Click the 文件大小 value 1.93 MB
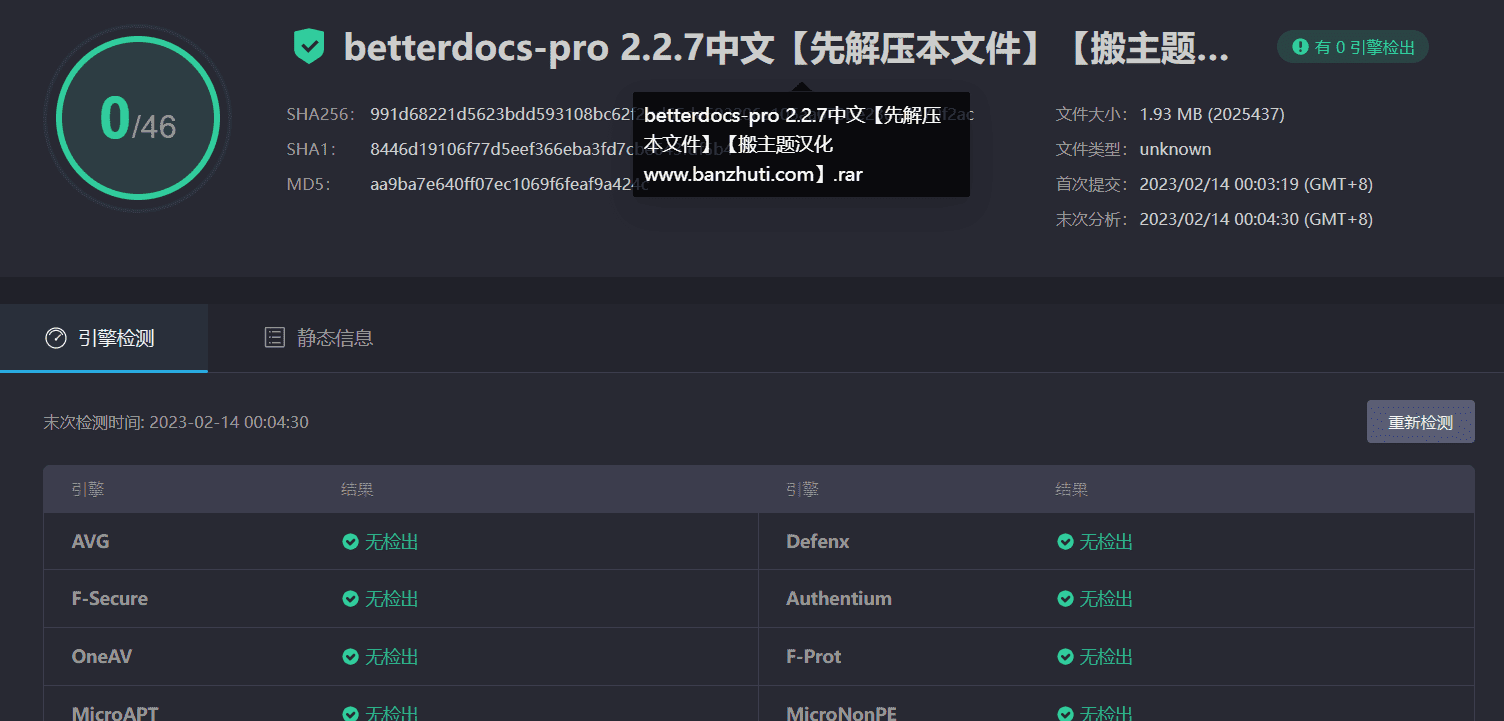Image resolution: width=1504 pixels, height=721 pixels. point(1212,114)
